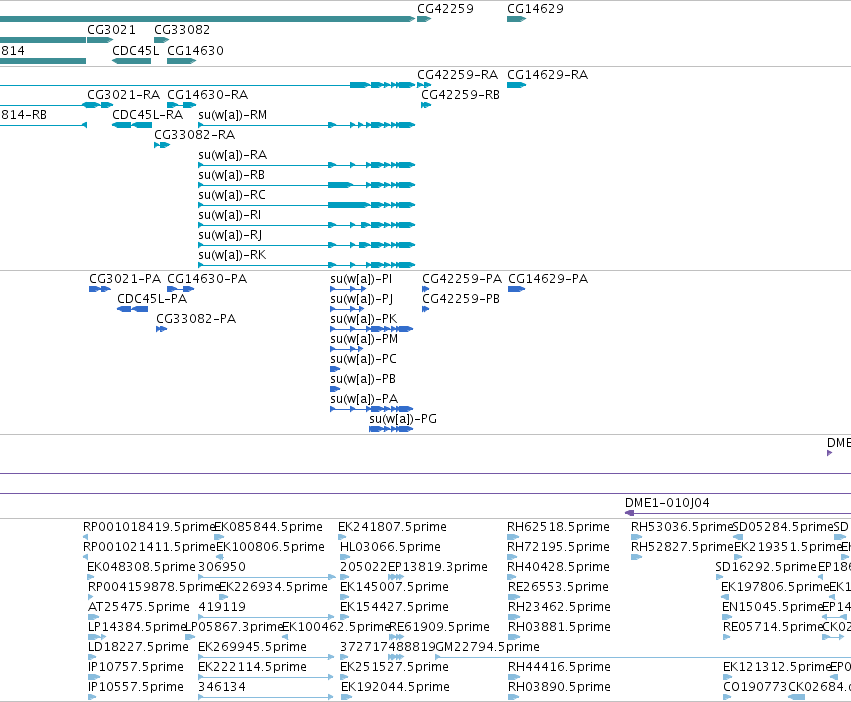Select the CG14630 gene label
Image resolution: width=851 pixels, height=702 pixels.
[195, 50]
